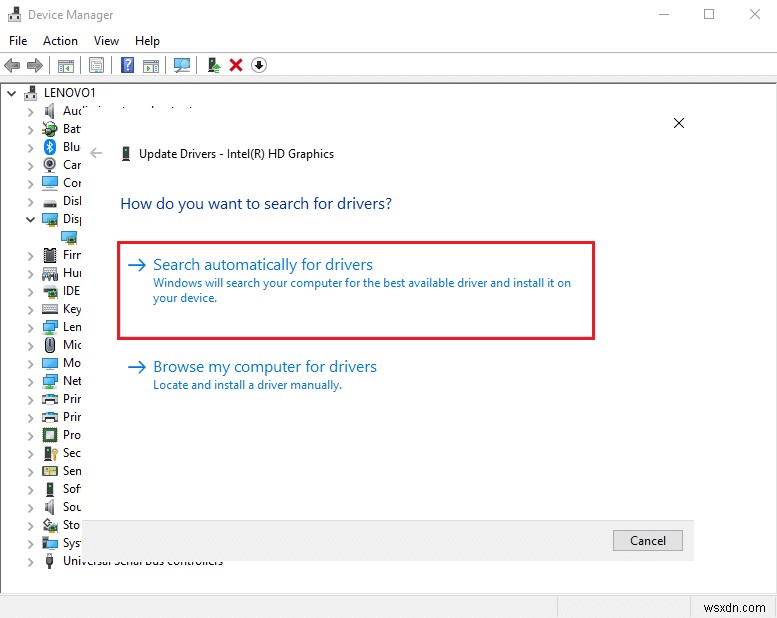The height and width of the screenshot is (618, 777).
Task: Show/hide console tree toolbar icon
Action: [x=66, y=65]
